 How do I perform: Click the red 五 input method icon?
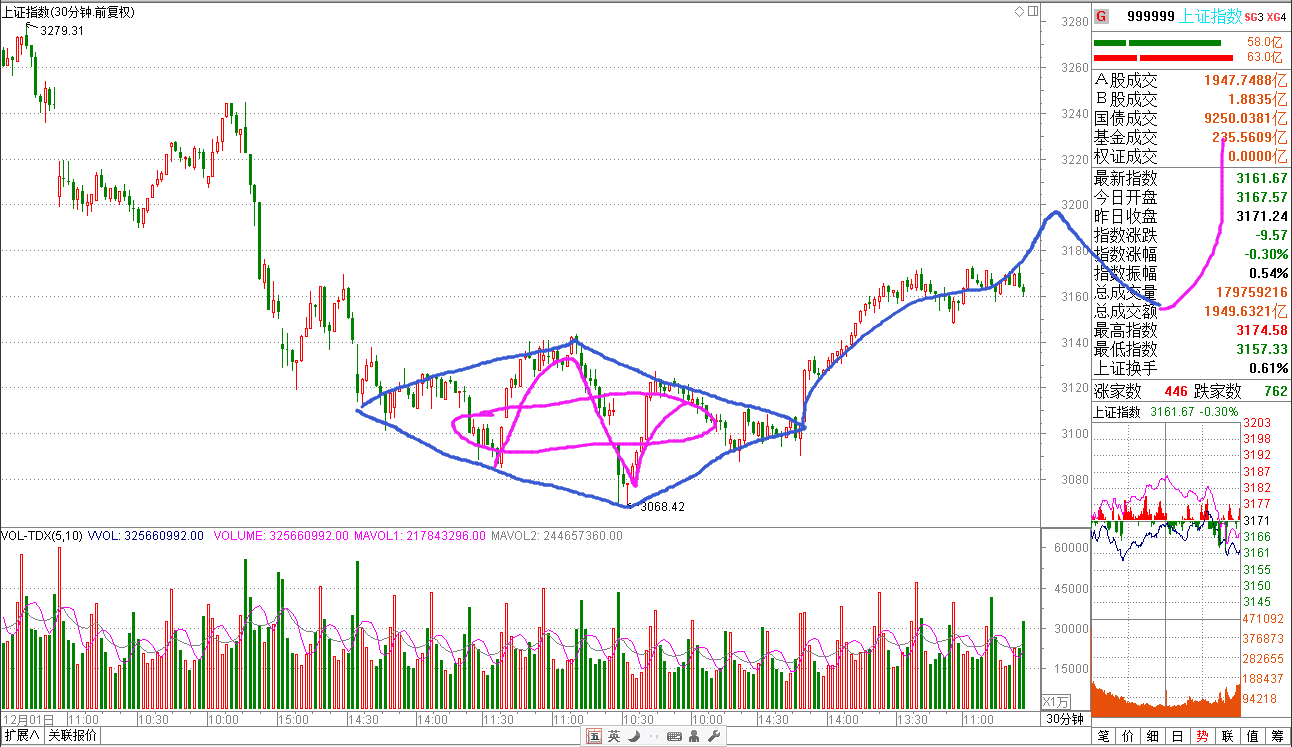tap(594, 737)
